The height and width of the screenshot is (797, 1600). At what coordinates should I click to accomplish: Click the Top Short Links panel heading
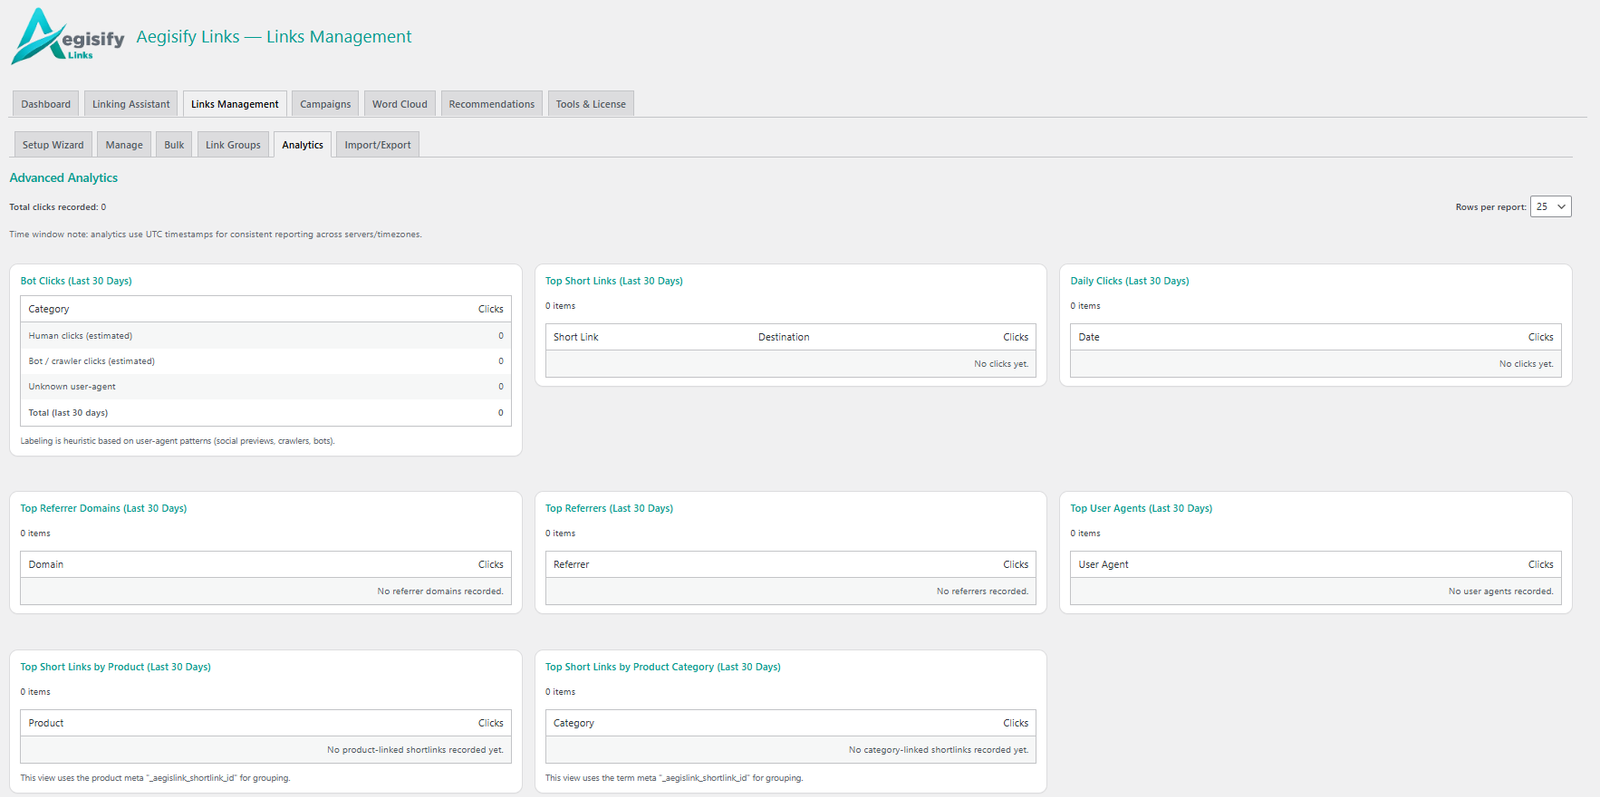(613, 281)
